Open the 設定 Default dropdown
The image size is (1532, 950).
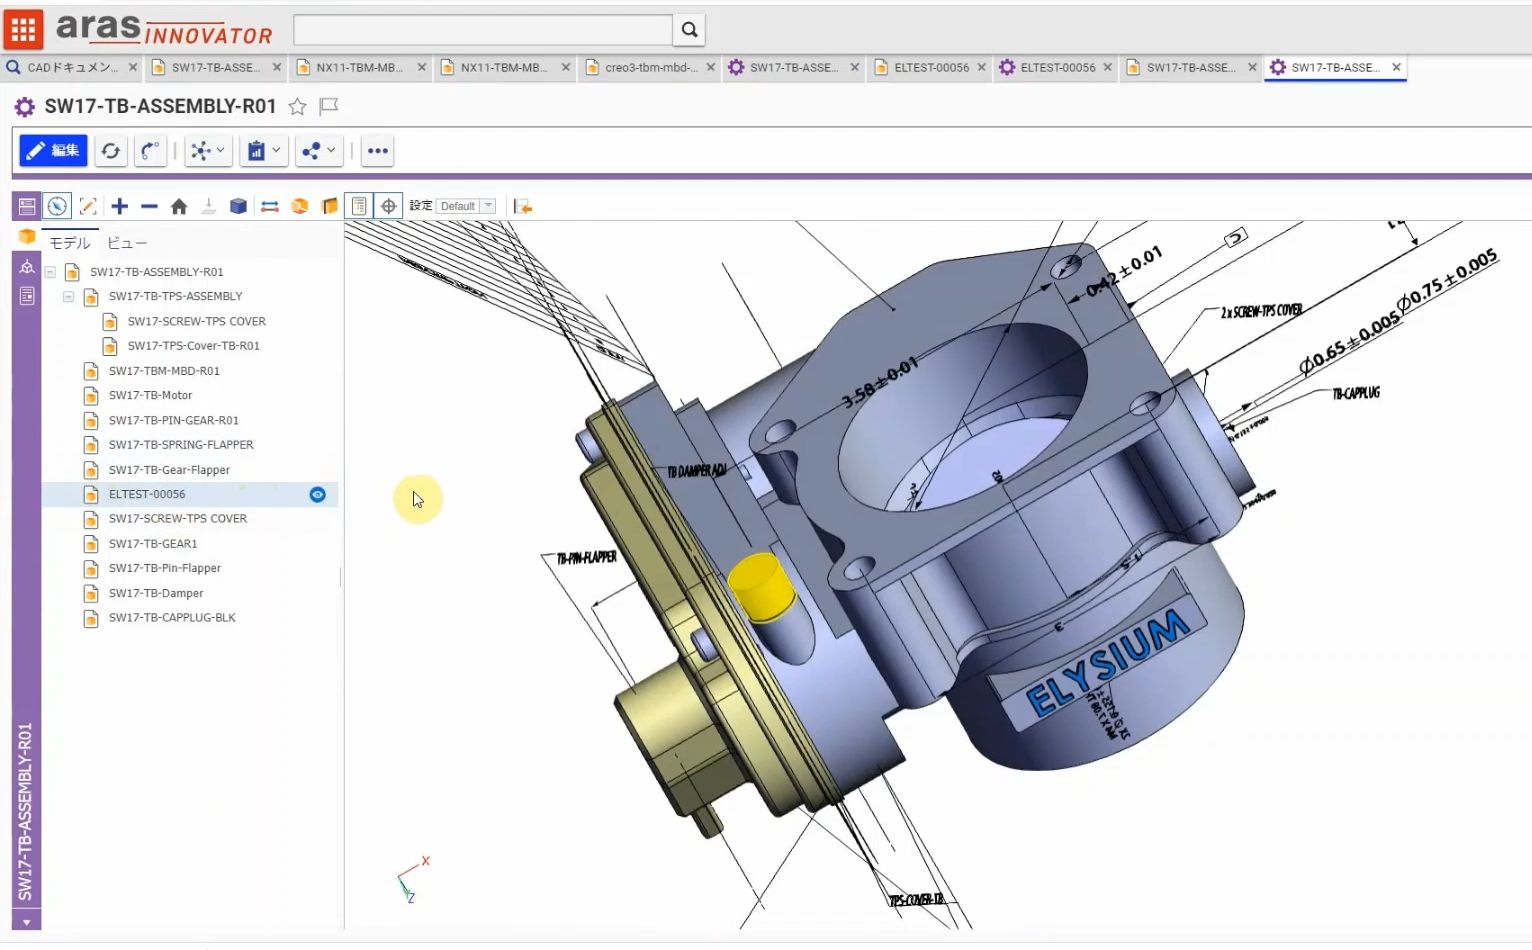(467, 206)
